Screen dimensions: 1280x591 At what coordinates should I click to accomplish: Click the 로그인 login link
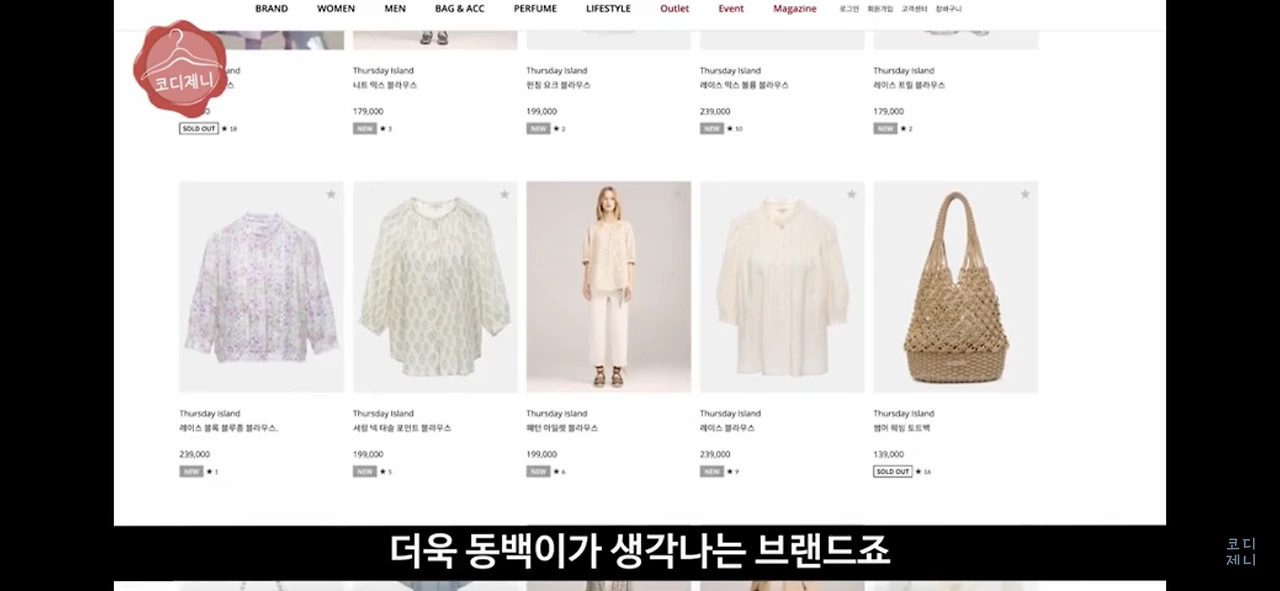click(x=849, y=9)
